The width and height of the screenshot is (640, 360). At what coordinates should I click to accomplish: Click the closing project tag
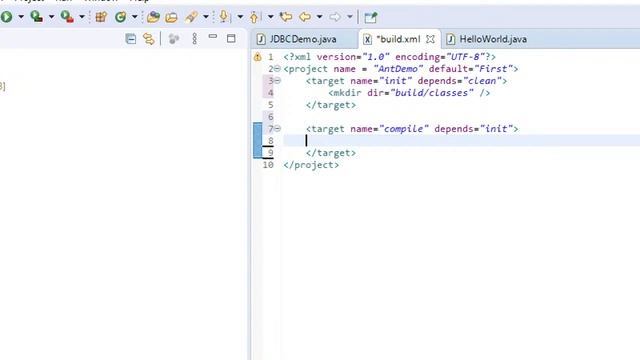(x=311, y=165)
